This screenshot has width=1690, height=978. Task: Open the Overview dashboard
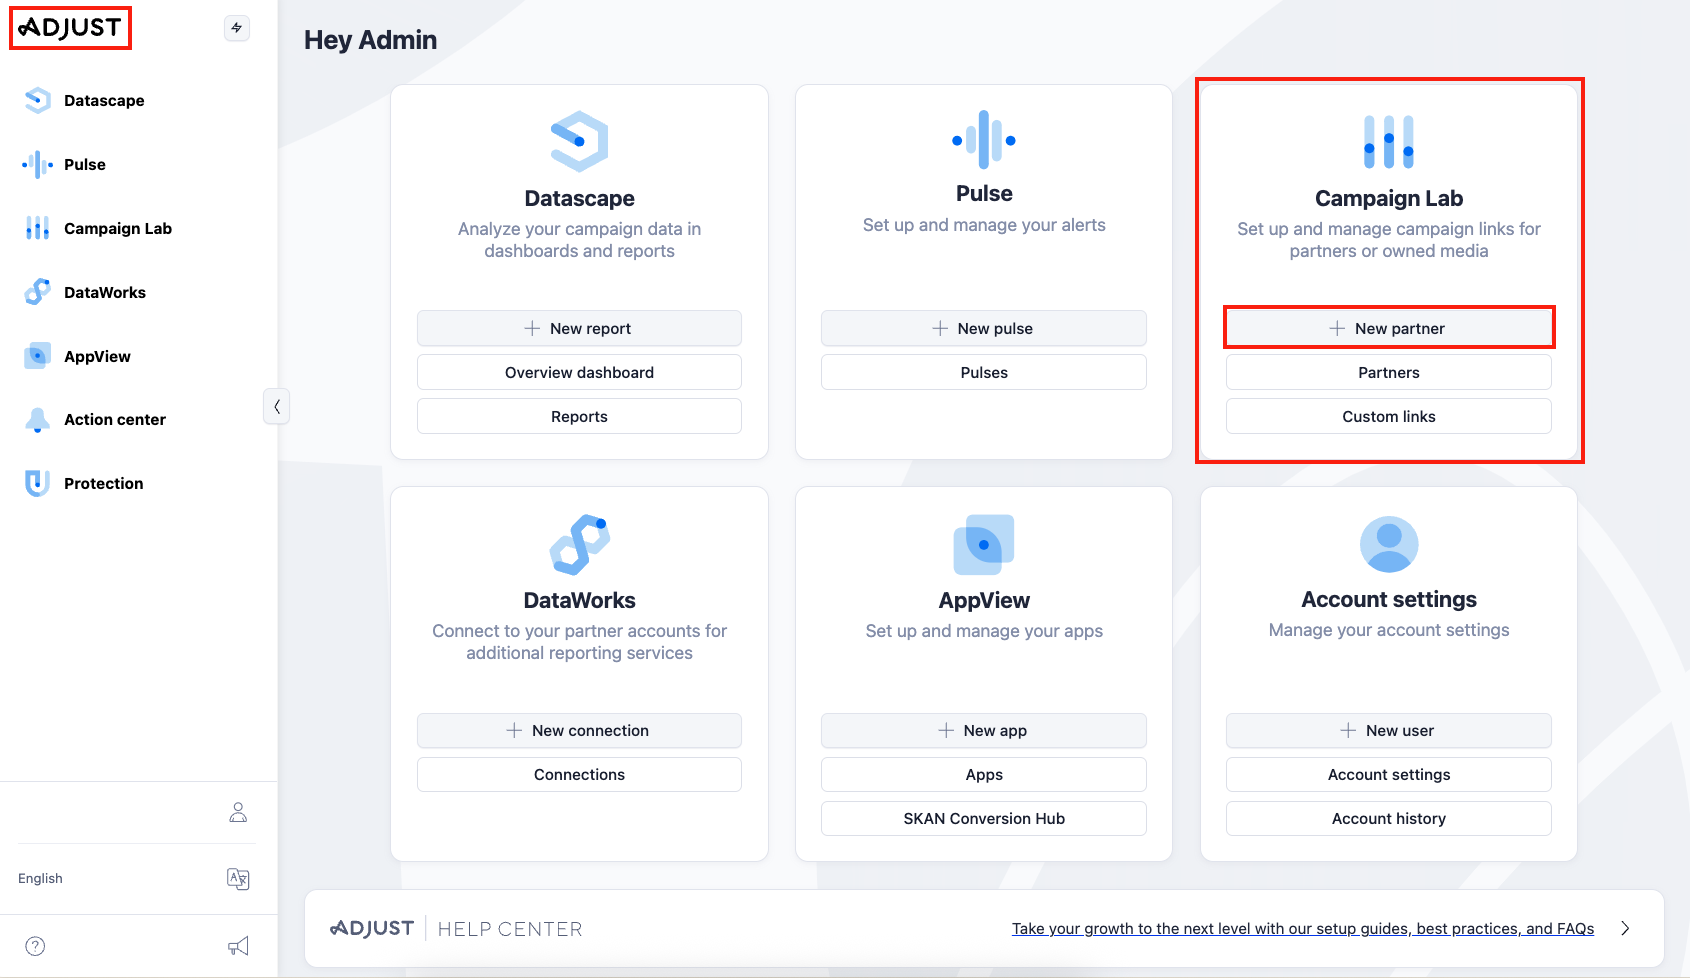[x=579, y=372]
